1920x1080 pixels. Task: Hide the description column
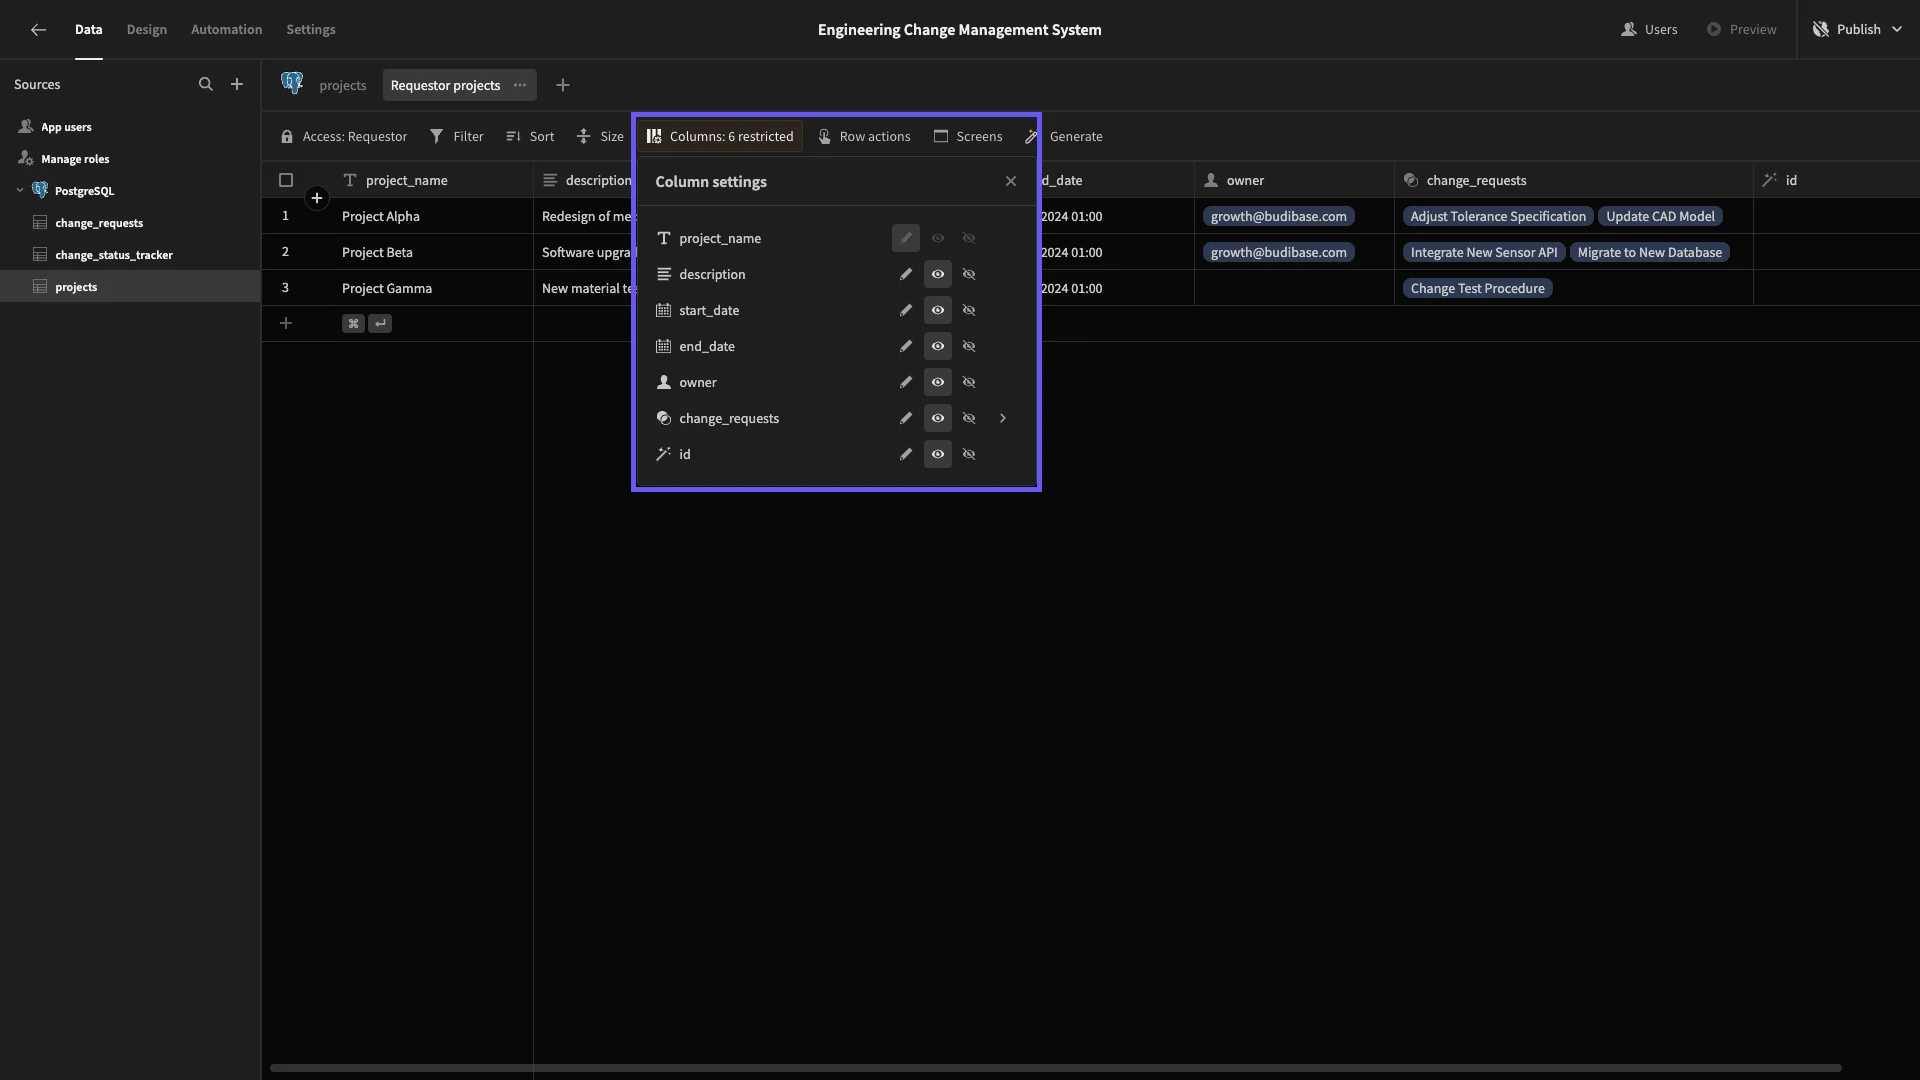coord(969,274)
